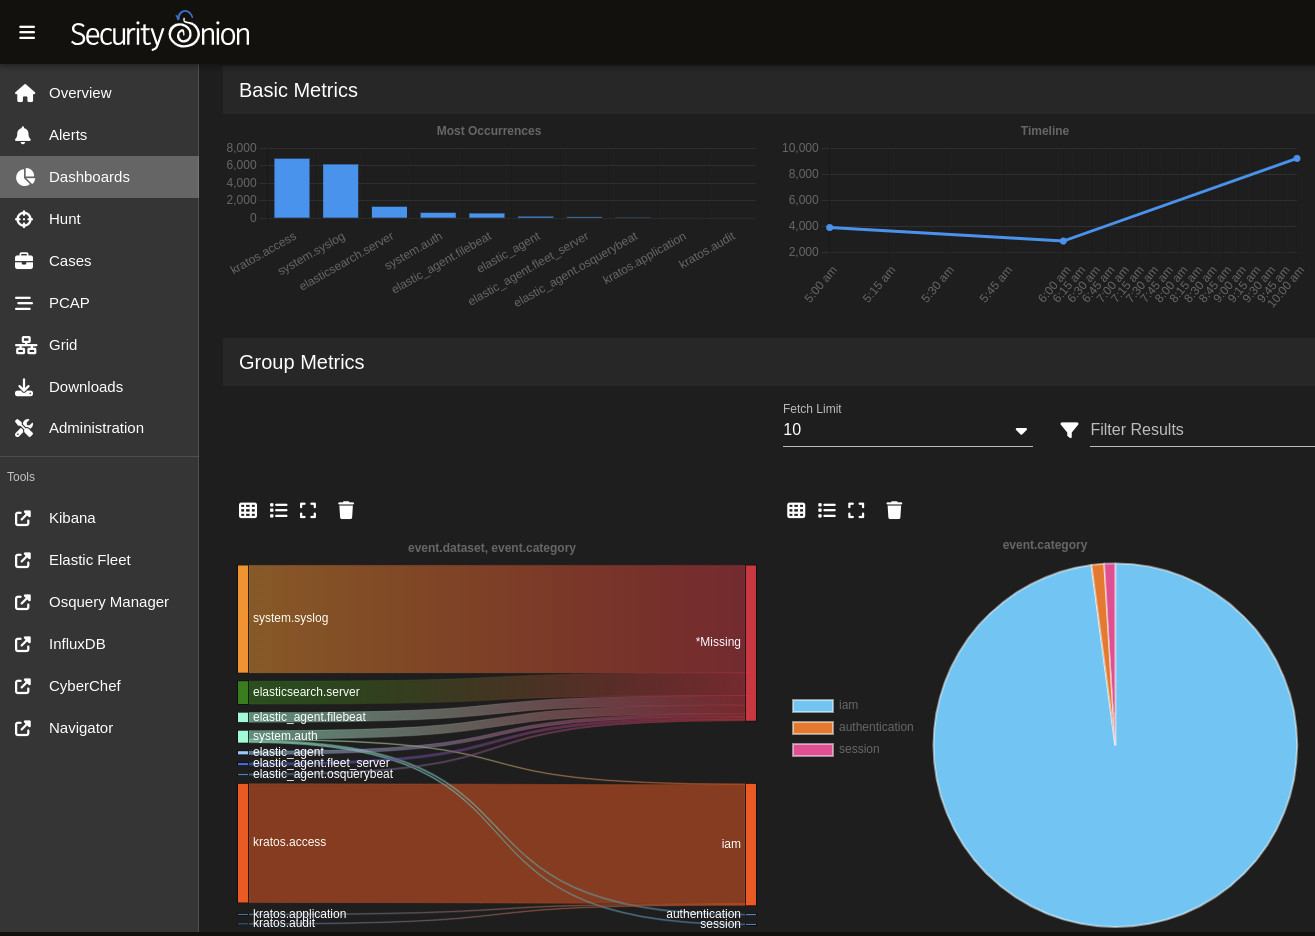Show table view for Sankey chart

click(x=248, y=510)
